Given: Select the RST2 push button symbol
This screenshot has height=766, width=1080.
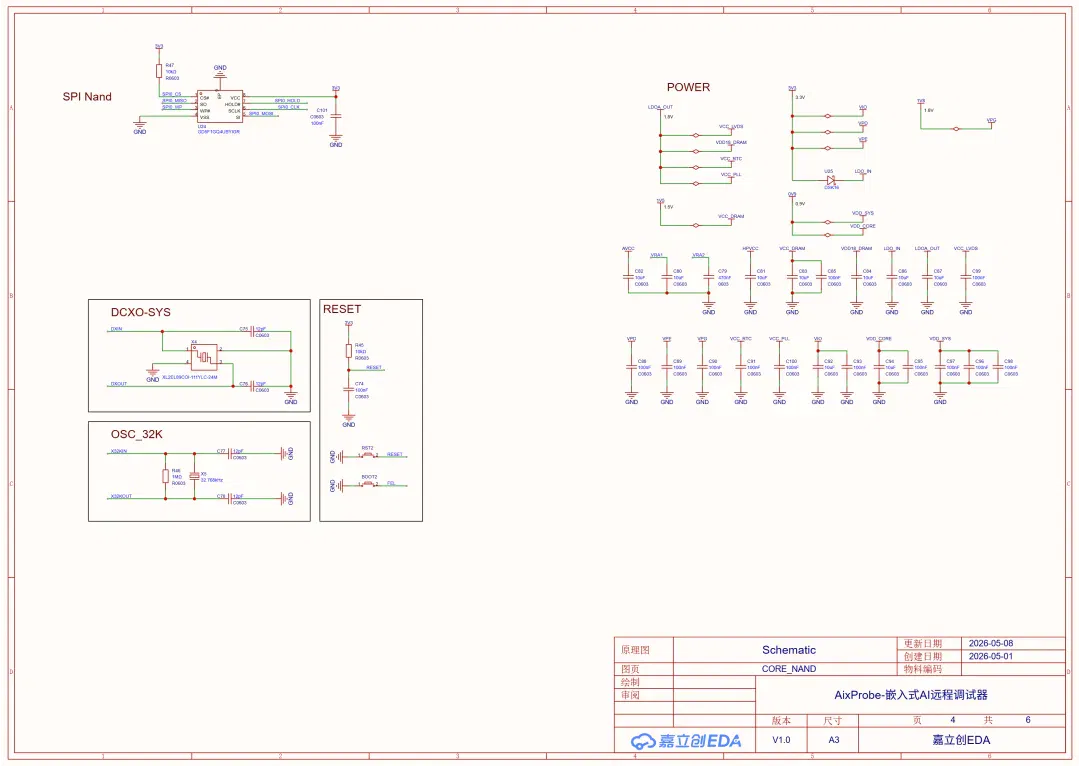Looking at the screenshot, I should coord(368,455).
